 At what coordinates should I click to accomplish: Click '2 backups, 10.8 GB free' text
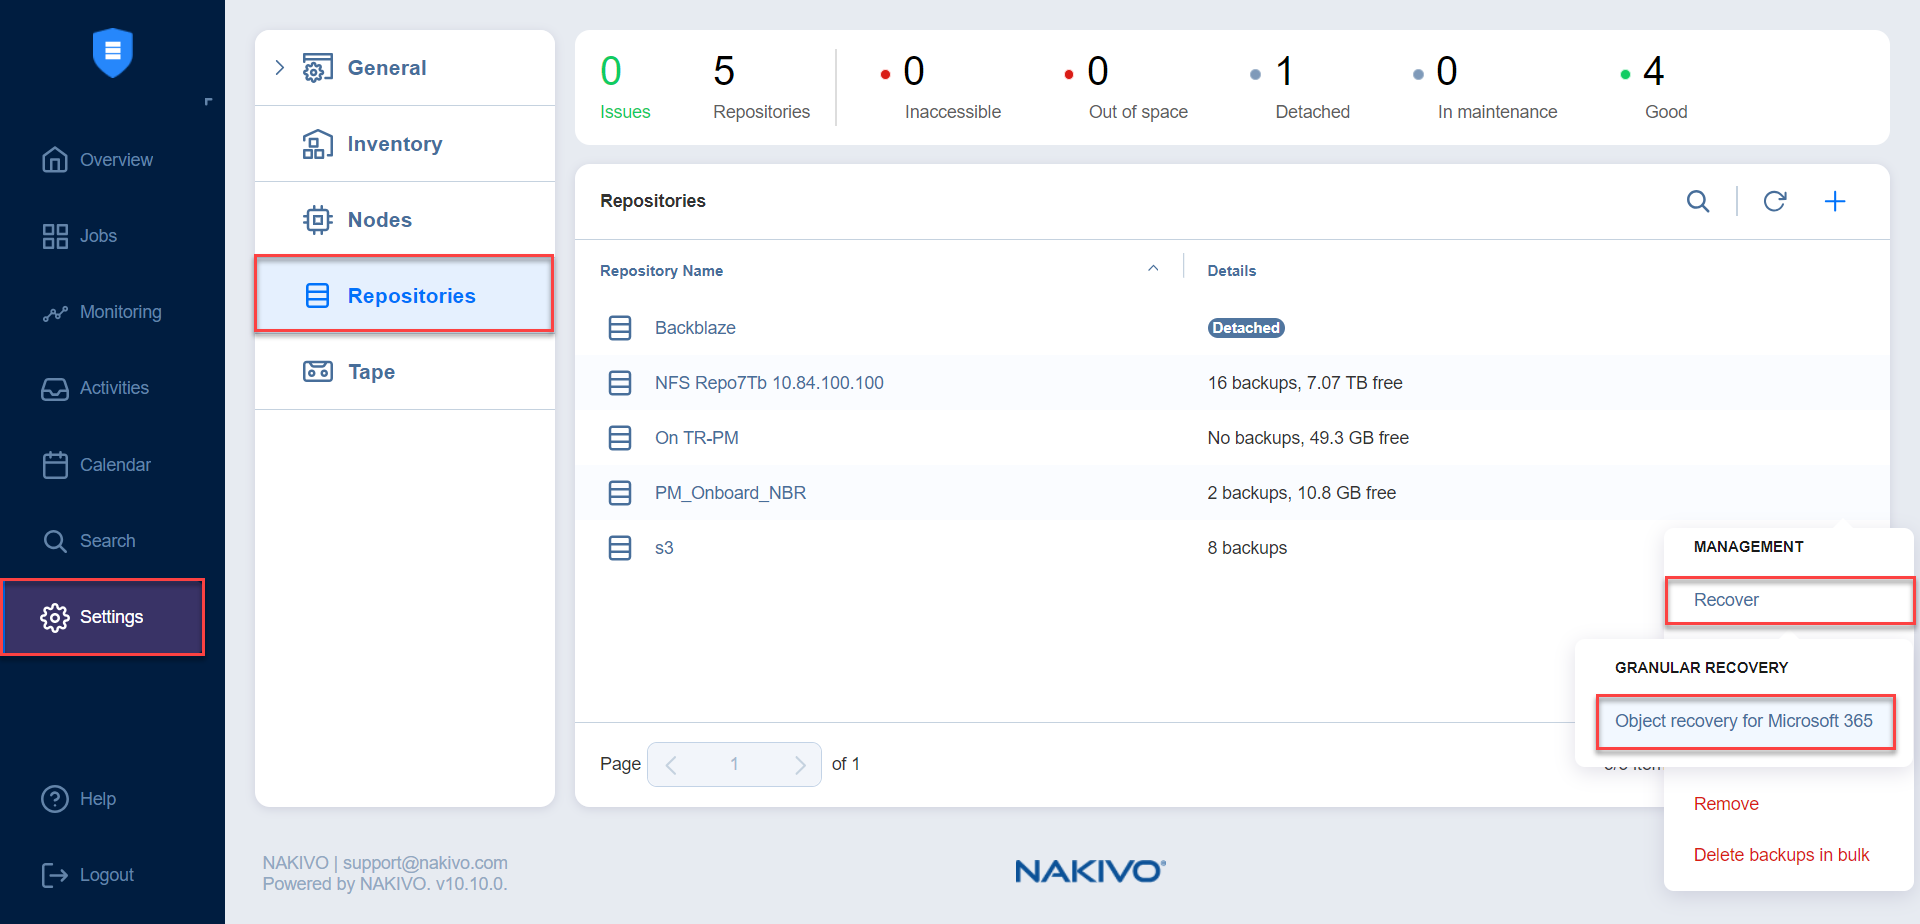tap(1301, 493)
